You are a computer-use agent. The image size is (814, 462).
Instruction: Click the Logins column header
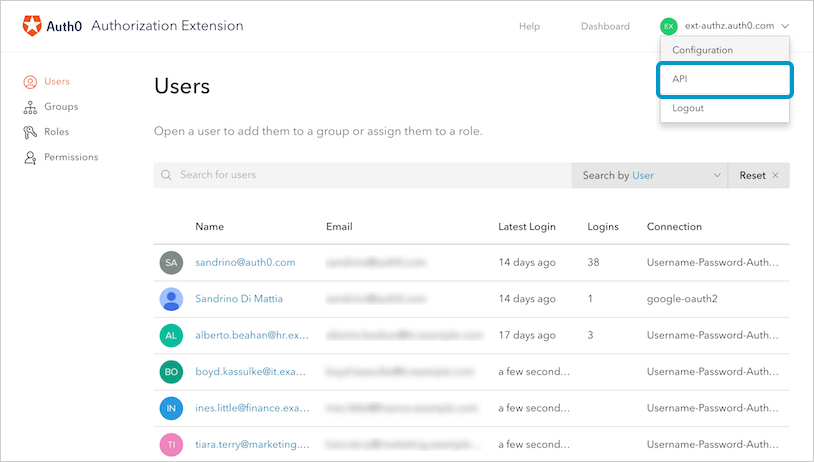603,226
